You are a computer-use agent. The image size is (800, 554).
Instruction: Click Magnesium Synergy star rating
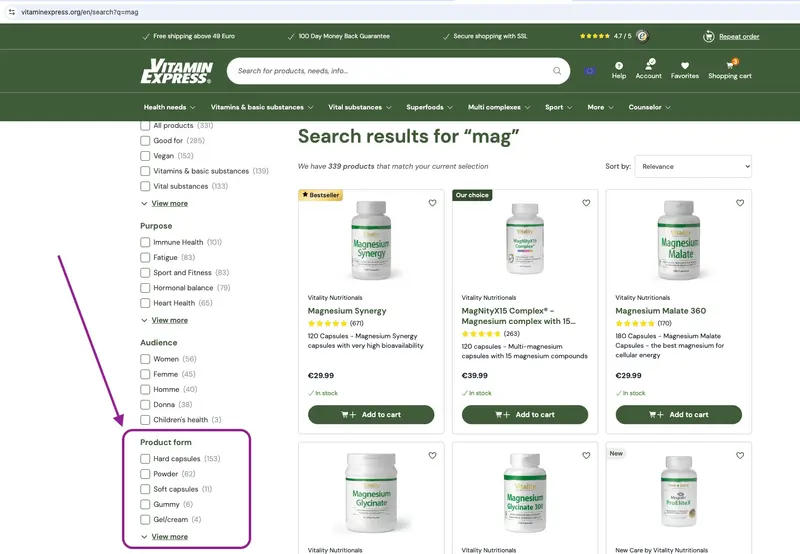click(x=328, y=323)
